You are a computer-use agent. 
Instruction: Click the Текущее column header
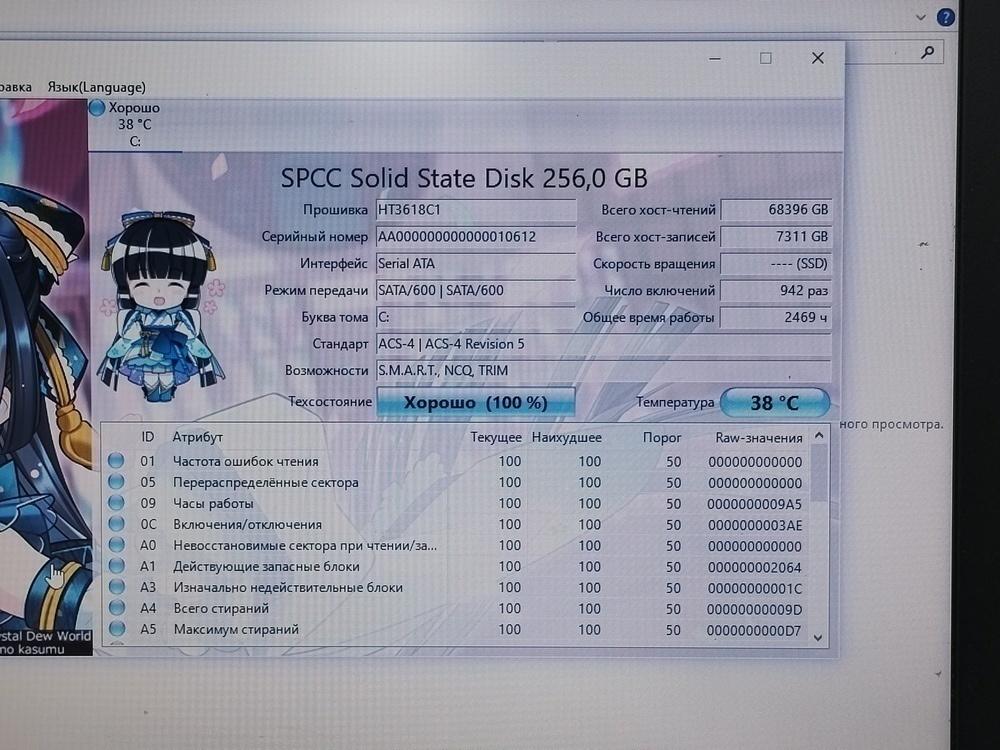tap(496, 438)
